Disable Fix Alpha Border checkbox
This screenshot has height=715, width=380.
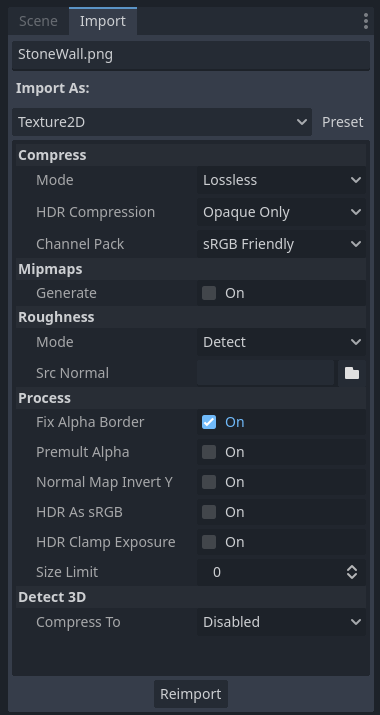point(209,422)
